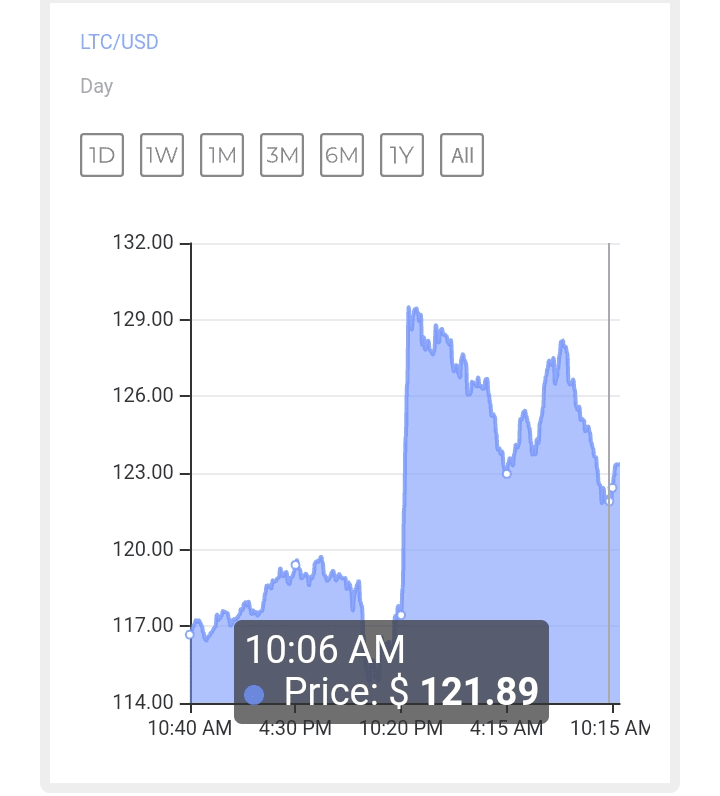The height and width of the screenshot is (796, 720).
Task: Pick the 6M range option
Action: tap(342, 156)
